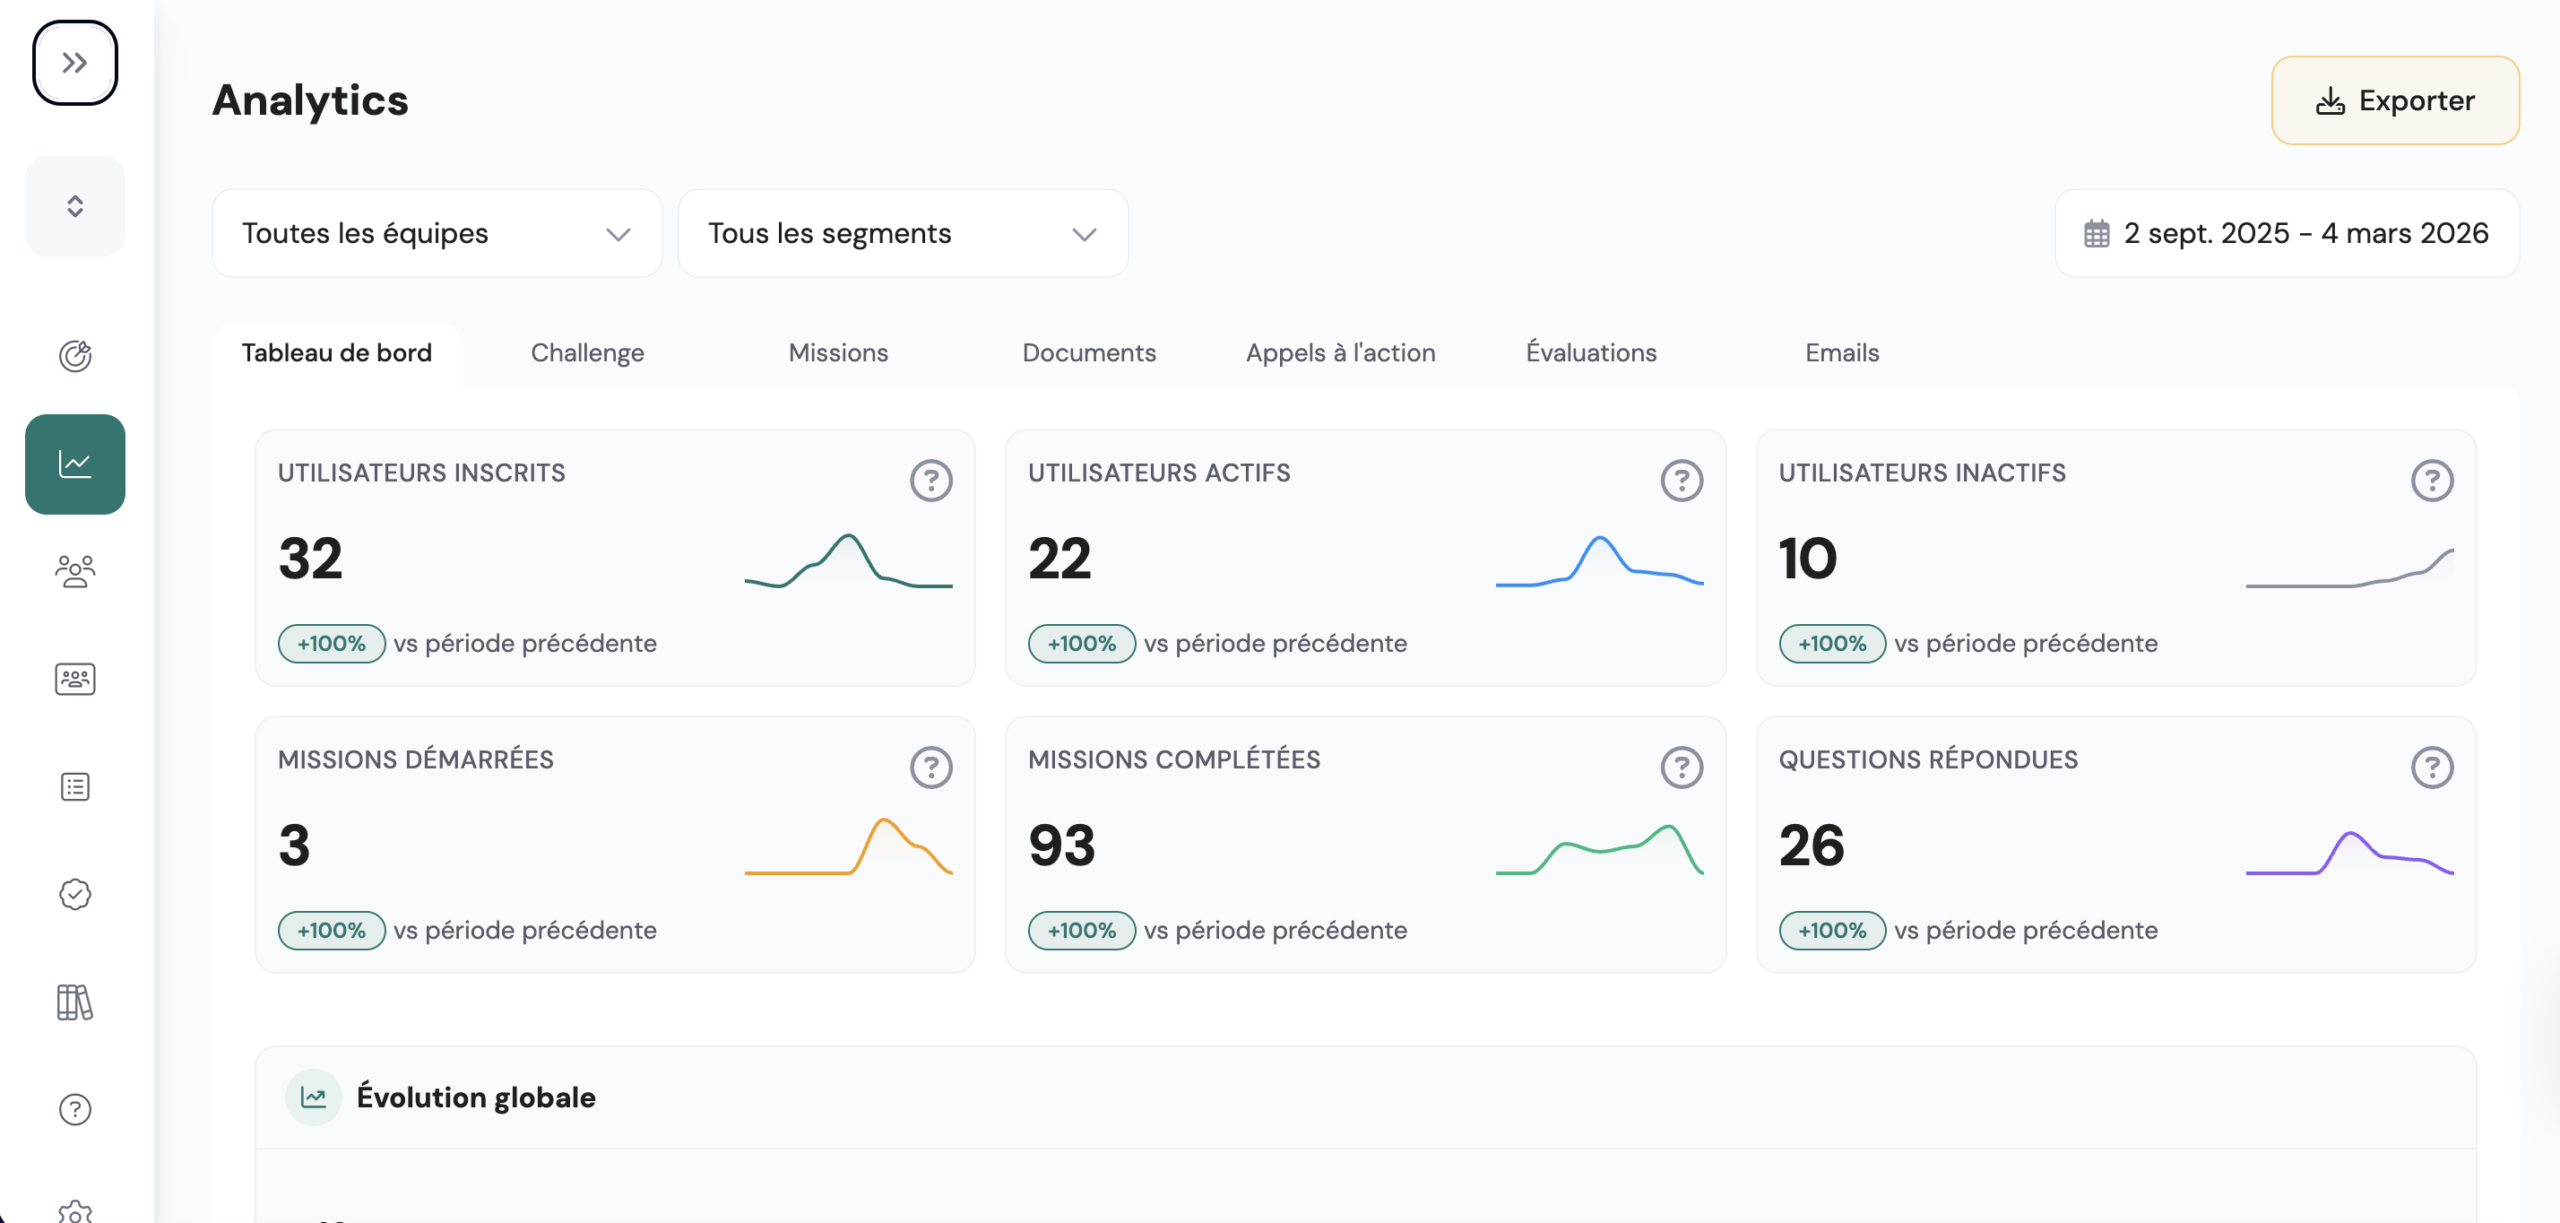
Task: Open the verified badge sidebar icon
Action: [75, 894]
